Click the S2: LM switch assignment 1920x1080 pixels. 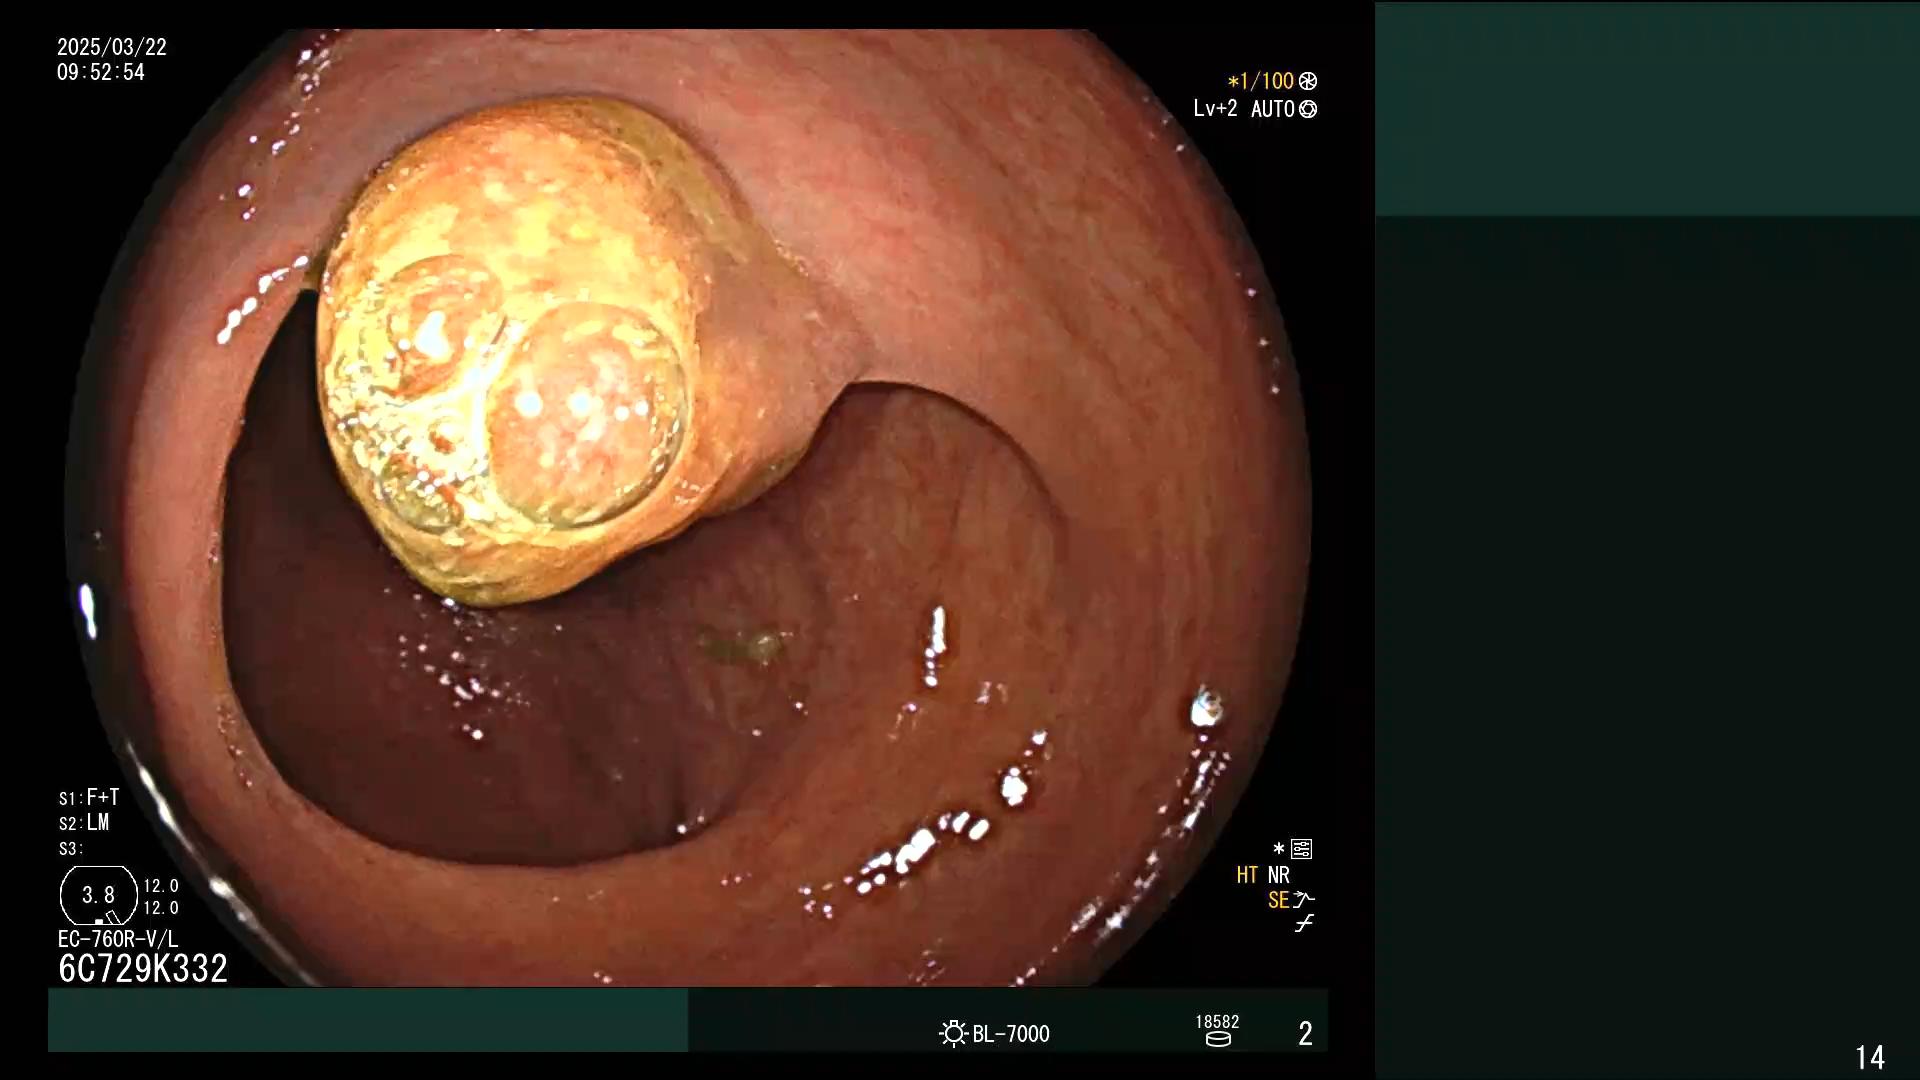pyautogui.click(x=84, y=822)
